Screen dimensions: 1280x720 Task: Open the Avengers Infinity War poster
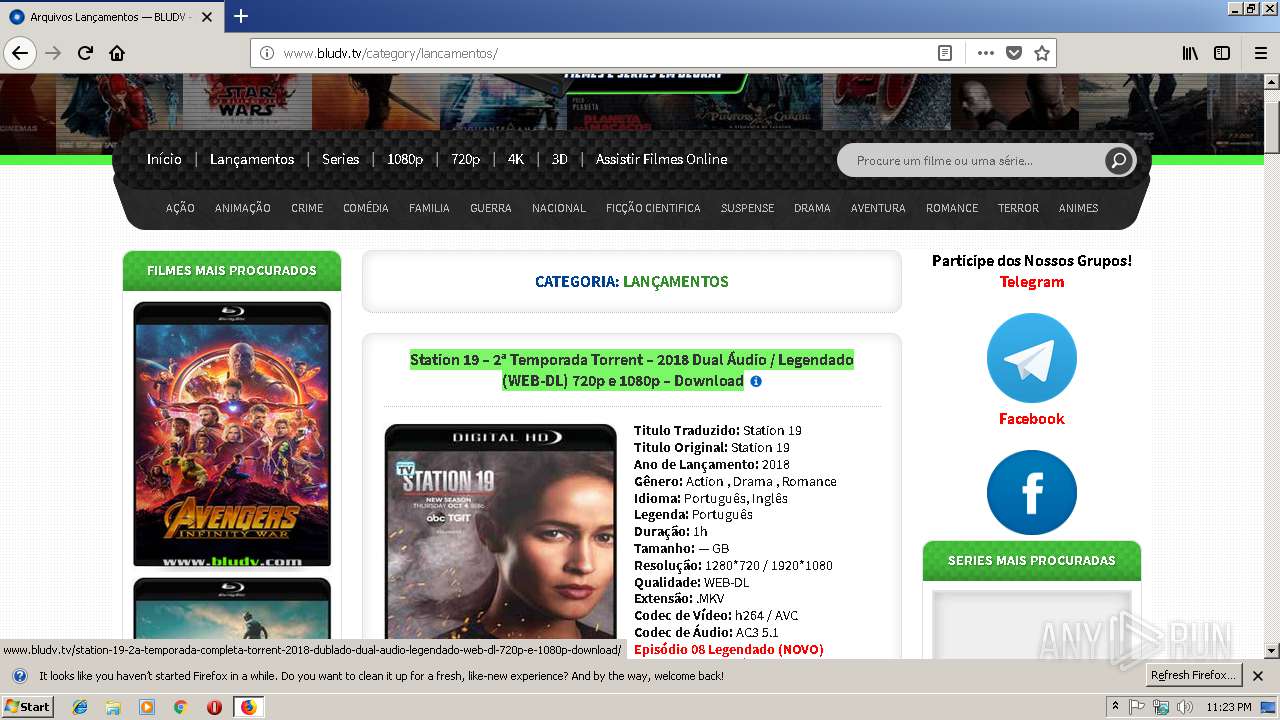(x=232, y=434)
